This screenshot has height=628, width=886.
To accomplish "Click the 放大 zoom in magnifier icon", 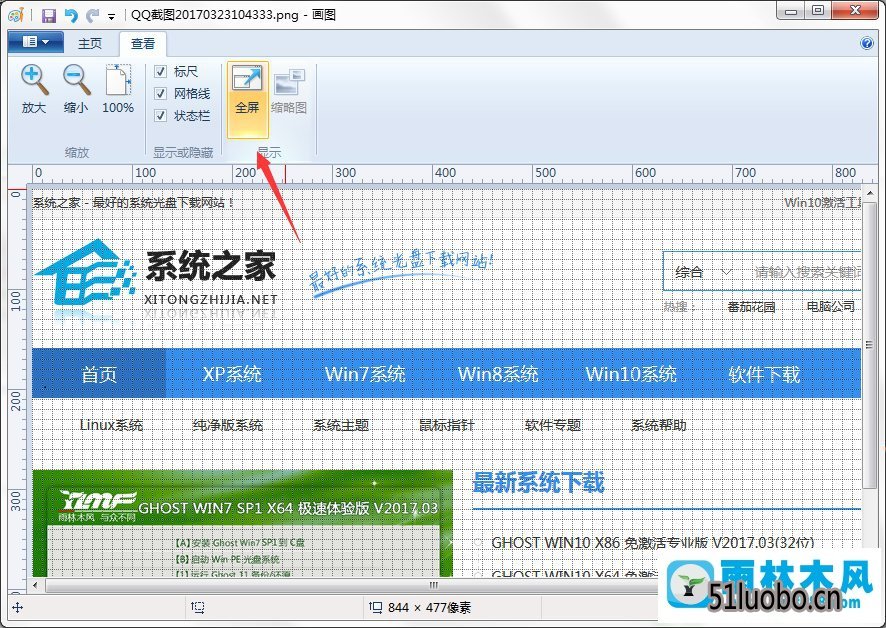I will [34, 80].
